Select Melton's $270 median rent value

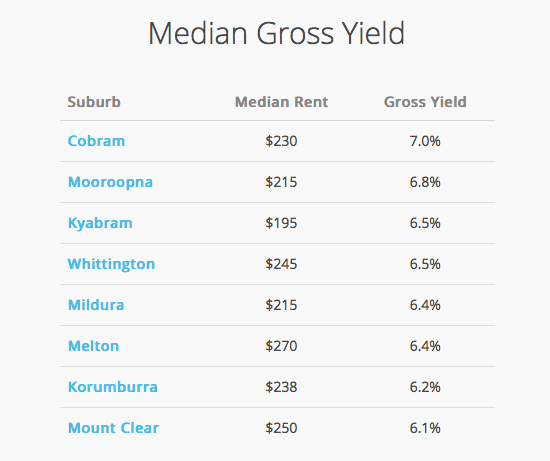tap(281, 346)
